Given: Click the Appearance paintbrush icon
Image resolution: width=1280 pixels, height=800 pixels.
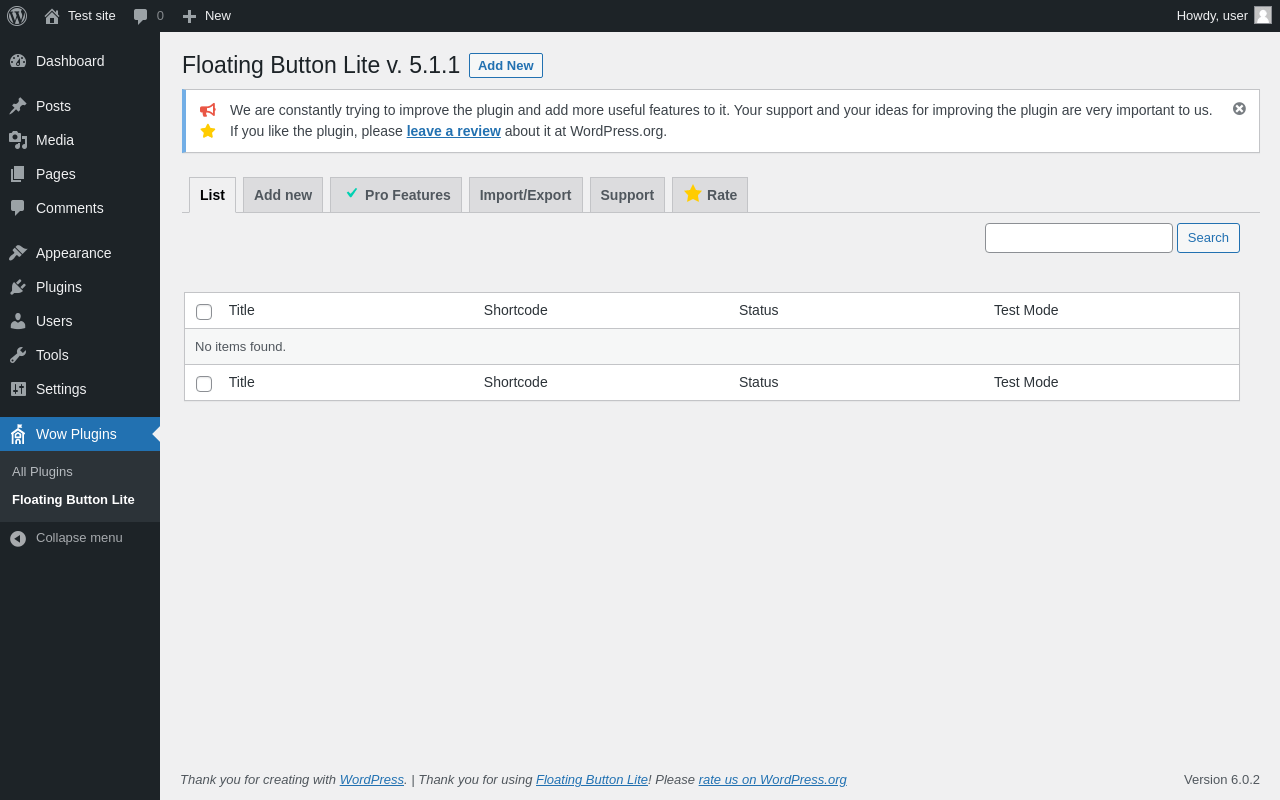Looking at the screenshot, I should tap(18, 253).
